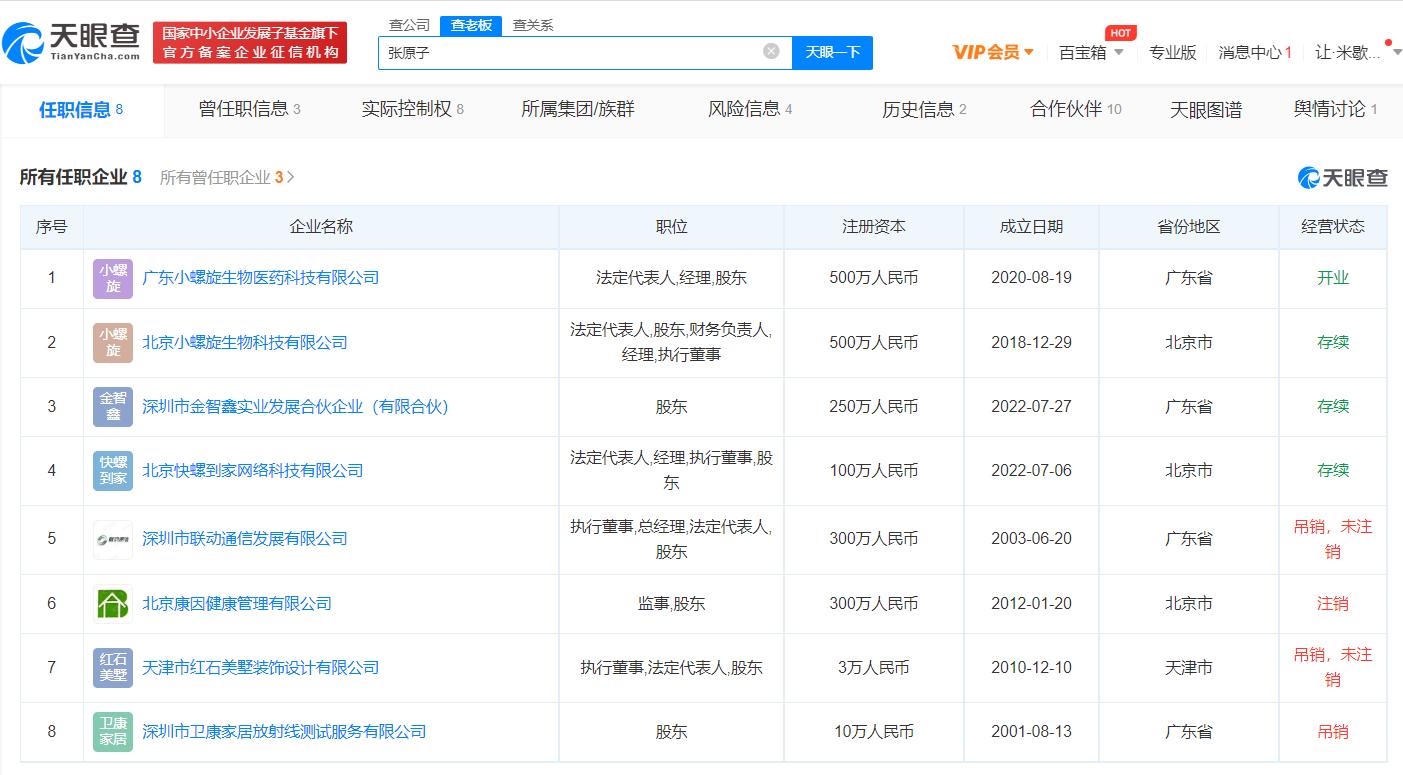
Task: Open 广东小螺旋生物医药科技有限公司 link
Action: tap(261, 278)
